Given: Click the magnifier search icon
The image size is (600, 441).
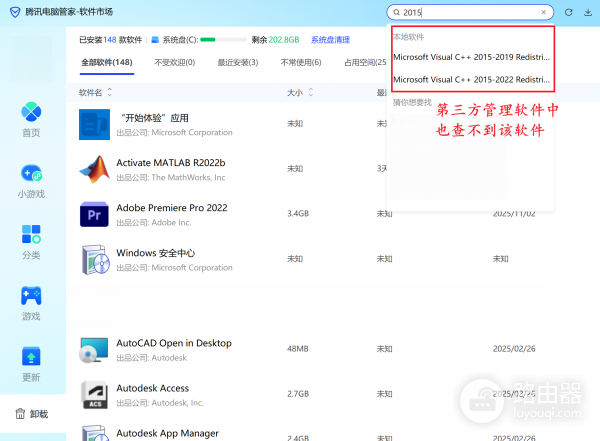Looking at the screenshot, I should click(396, 12).
